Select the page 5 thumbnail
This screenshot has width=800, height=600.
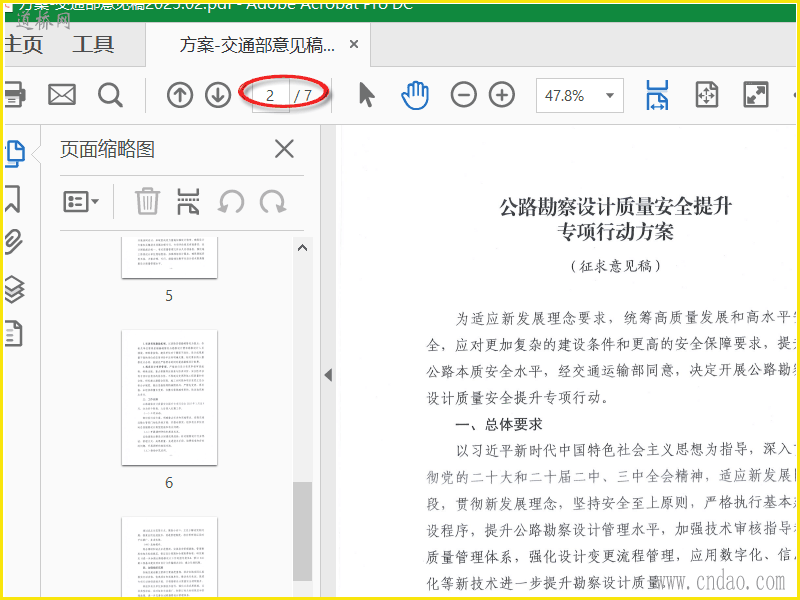point(169,258)
